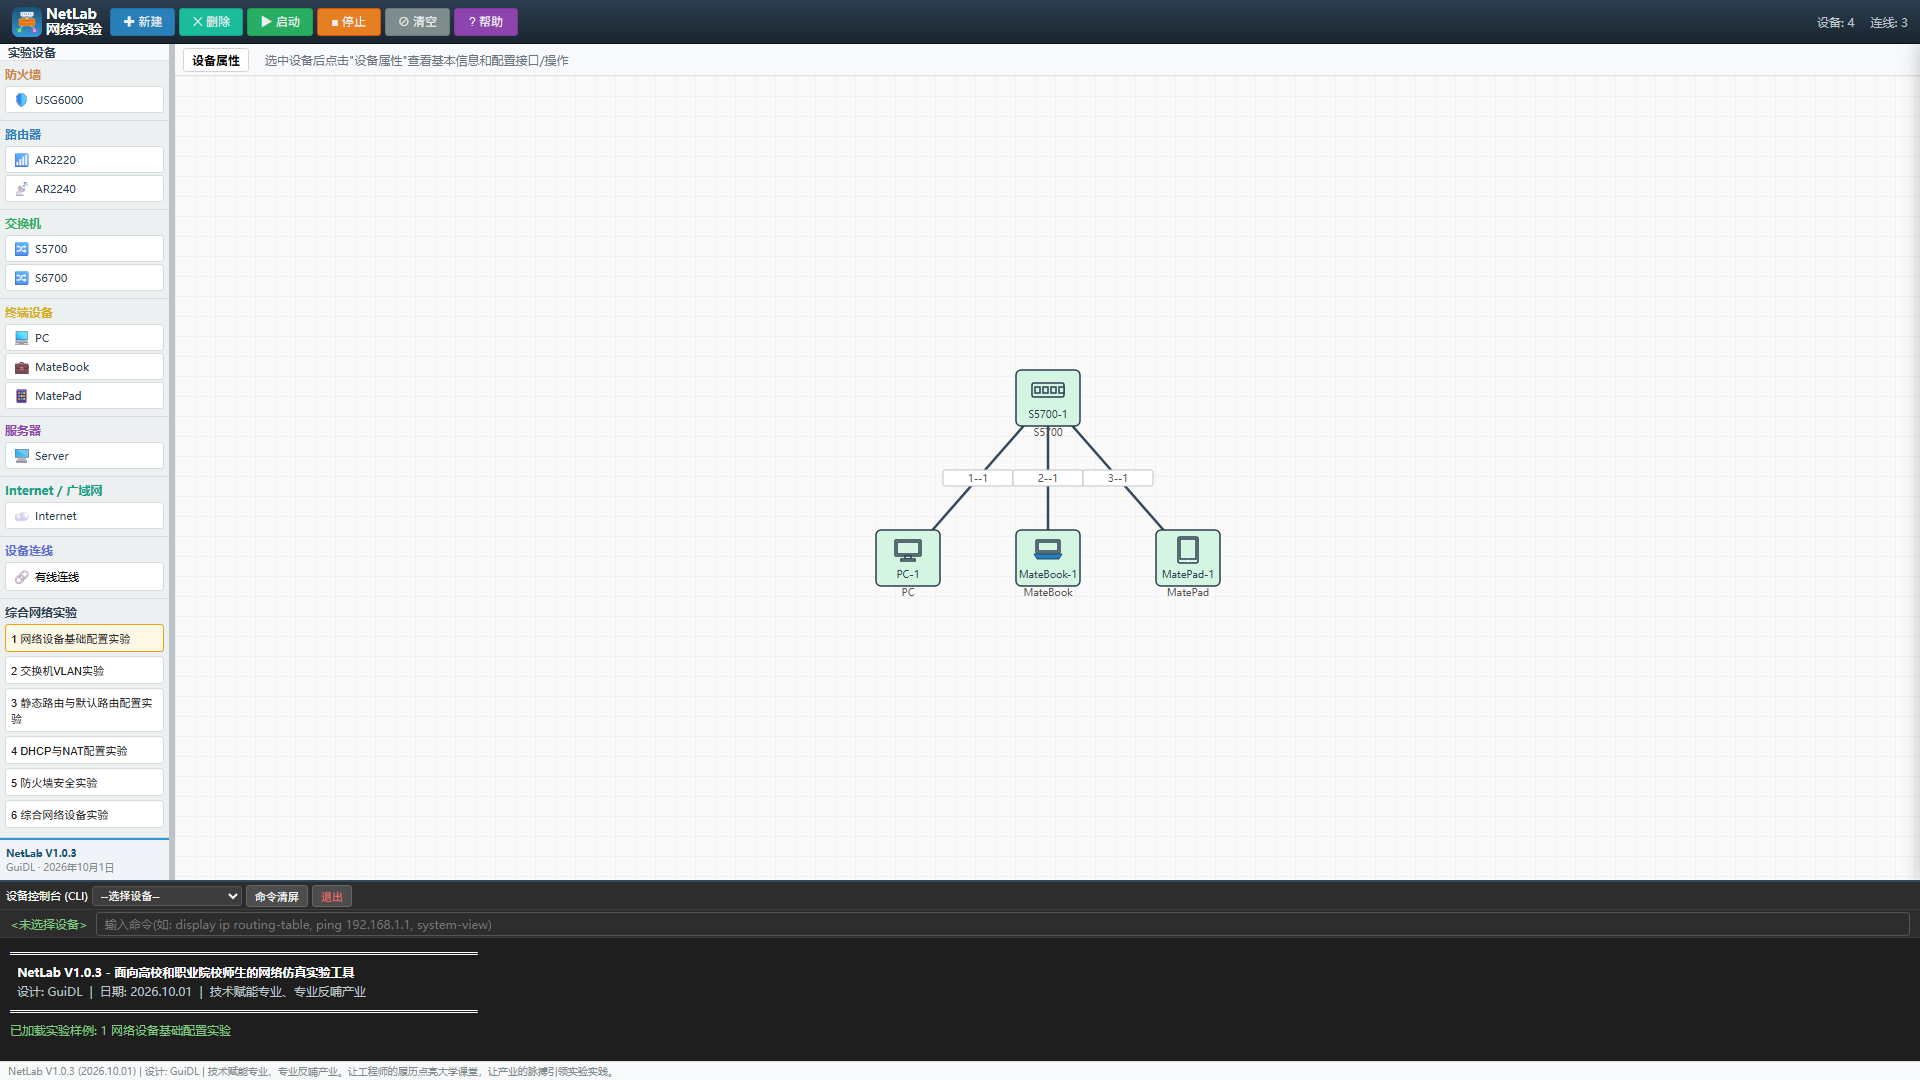This screenshot has width=1920, height=1080.
Task: Click the 设备: 4 device count
Action: [x=1835, y=22]
